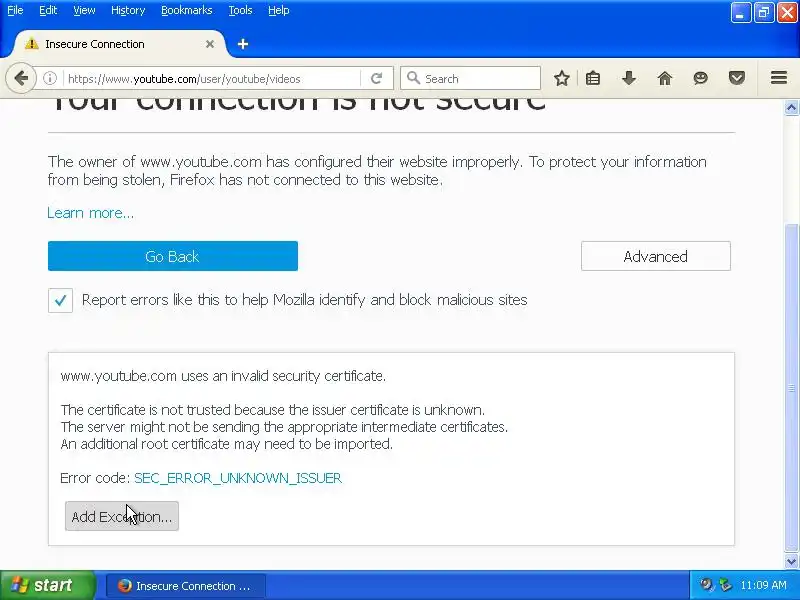Click the 11:09 AM taskbar clock
Viewport: 800px width, 600px height.
[x=763, y=585]
